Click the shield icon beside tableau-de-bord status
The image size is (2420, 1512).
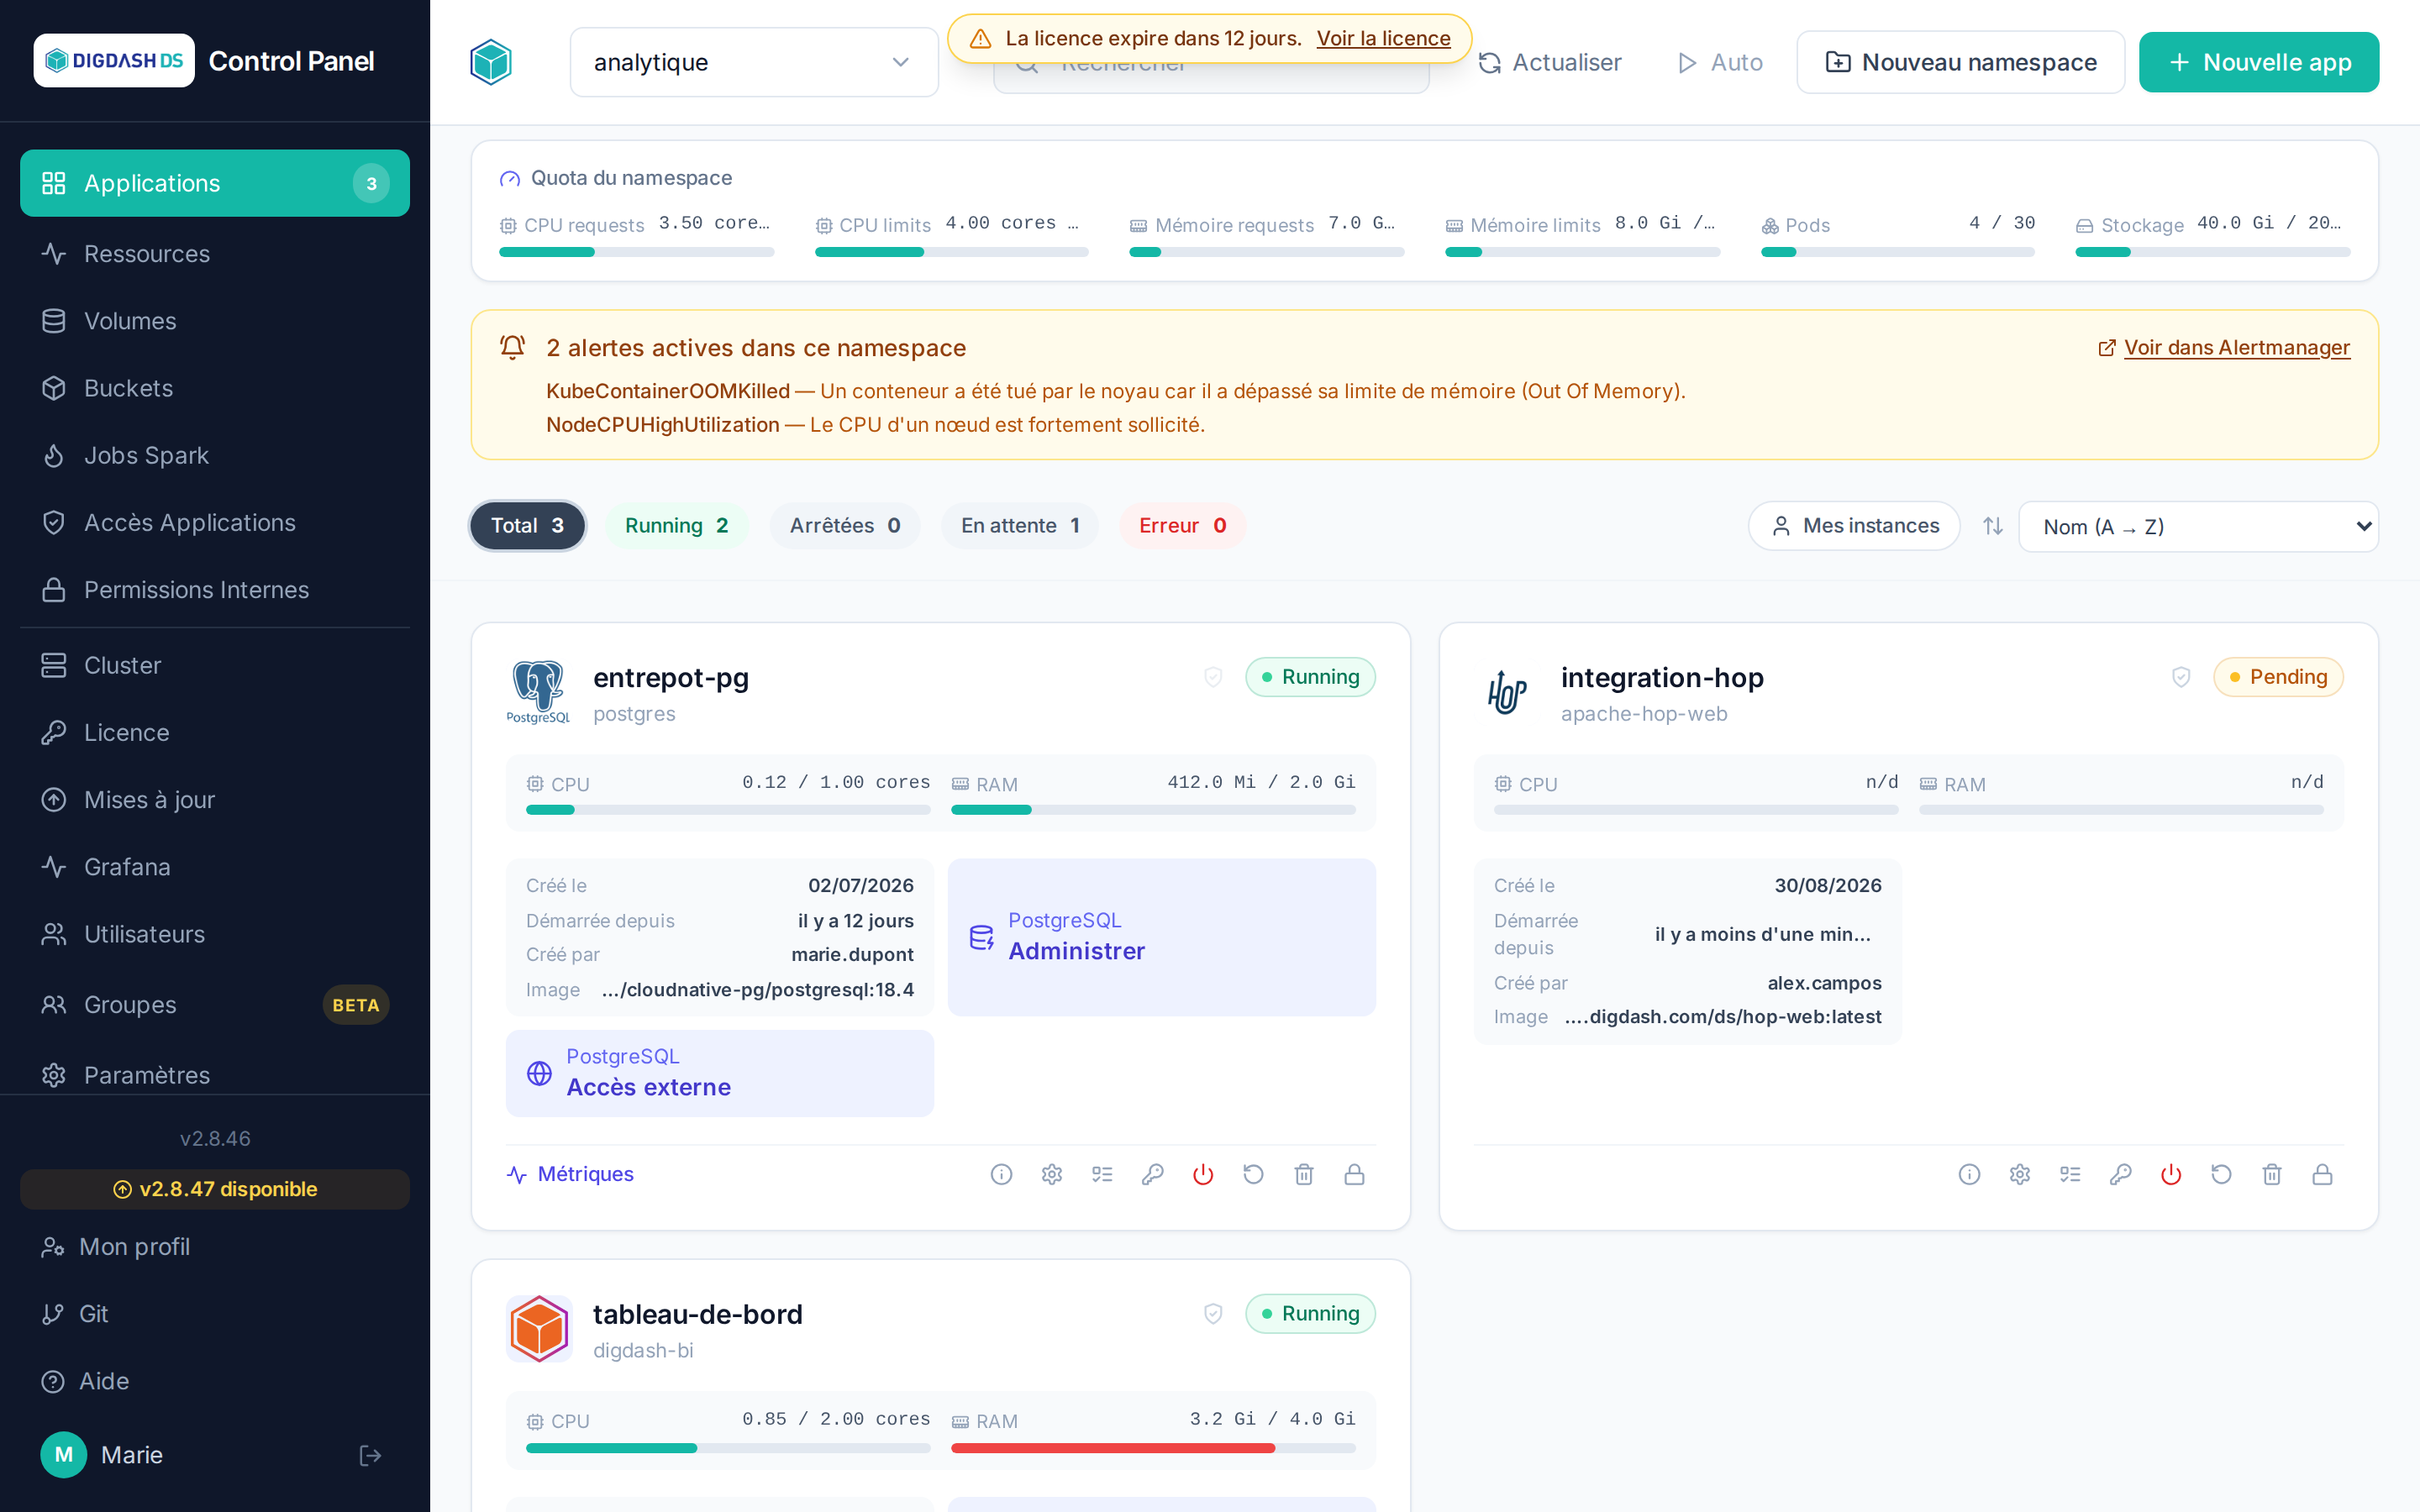pos(1213,1313)
